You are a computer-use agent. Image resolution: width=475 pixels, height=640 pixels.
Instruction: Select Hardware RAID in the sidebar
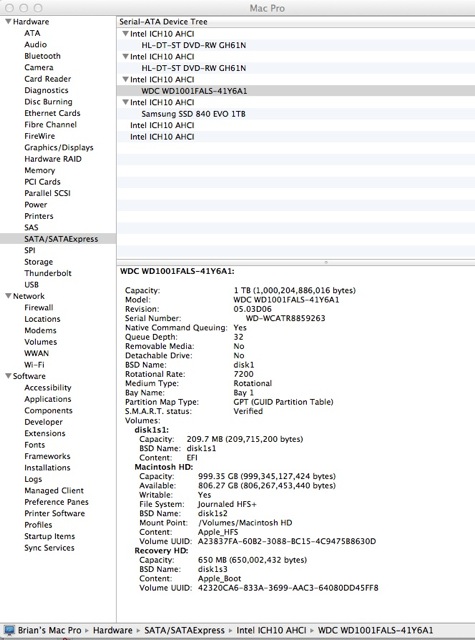53,159
